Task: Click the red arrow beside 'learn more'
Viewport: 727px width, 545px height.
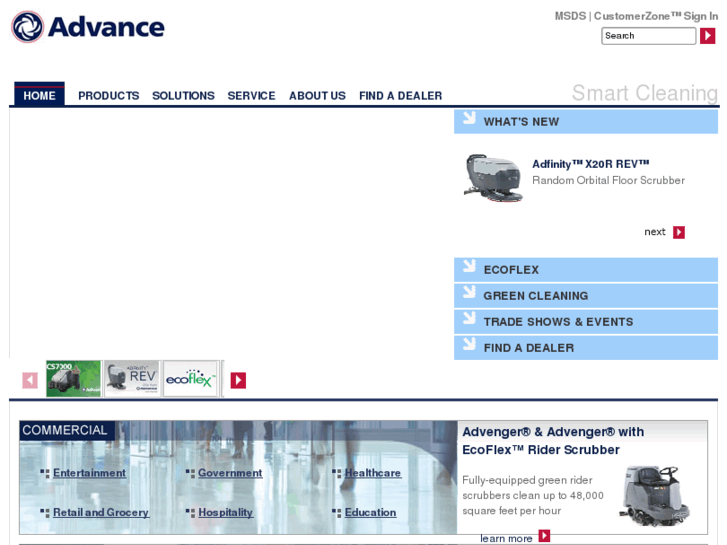Action: 544,536
